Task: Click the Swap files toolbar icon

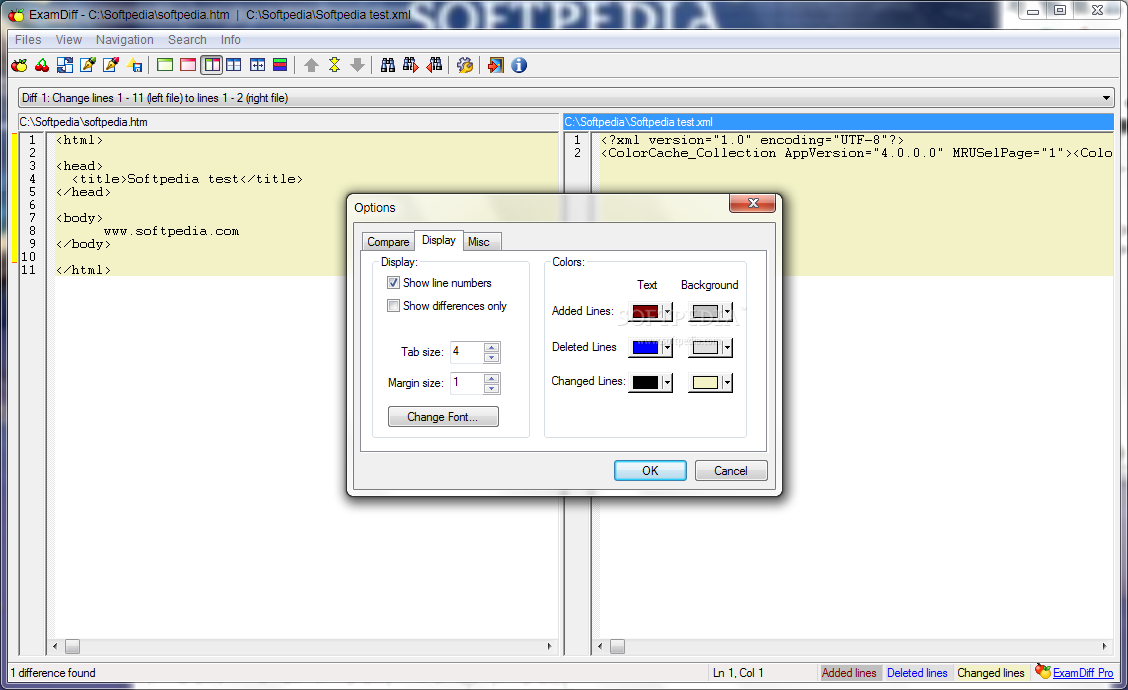Action: point(65,65)
